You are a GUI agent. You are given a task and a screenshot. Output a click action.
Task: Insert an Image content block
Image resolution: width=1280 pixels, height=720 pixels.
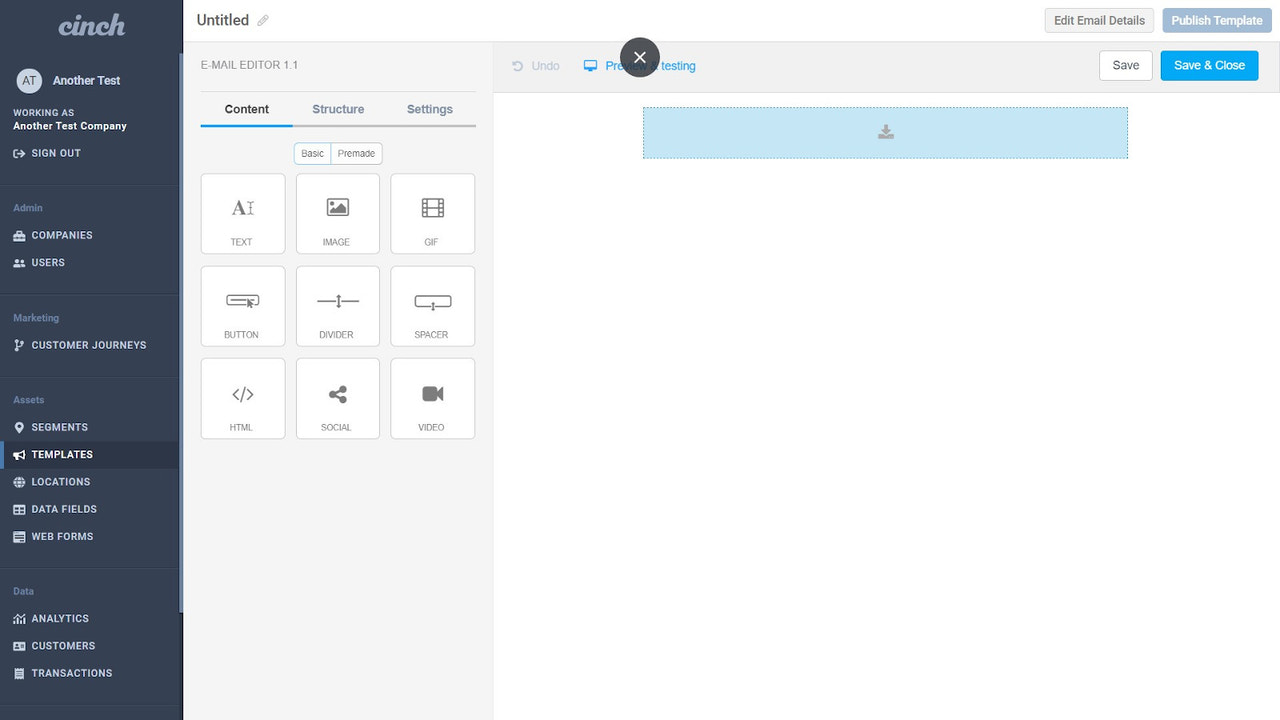(337, 213)
